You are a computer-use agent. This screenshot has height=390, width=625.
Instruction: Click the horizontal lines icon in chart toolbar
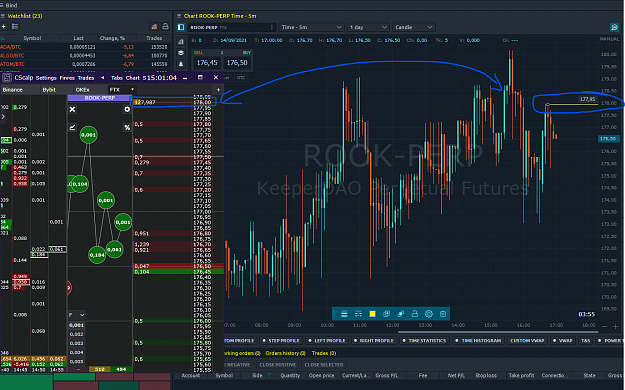point(344,314)
